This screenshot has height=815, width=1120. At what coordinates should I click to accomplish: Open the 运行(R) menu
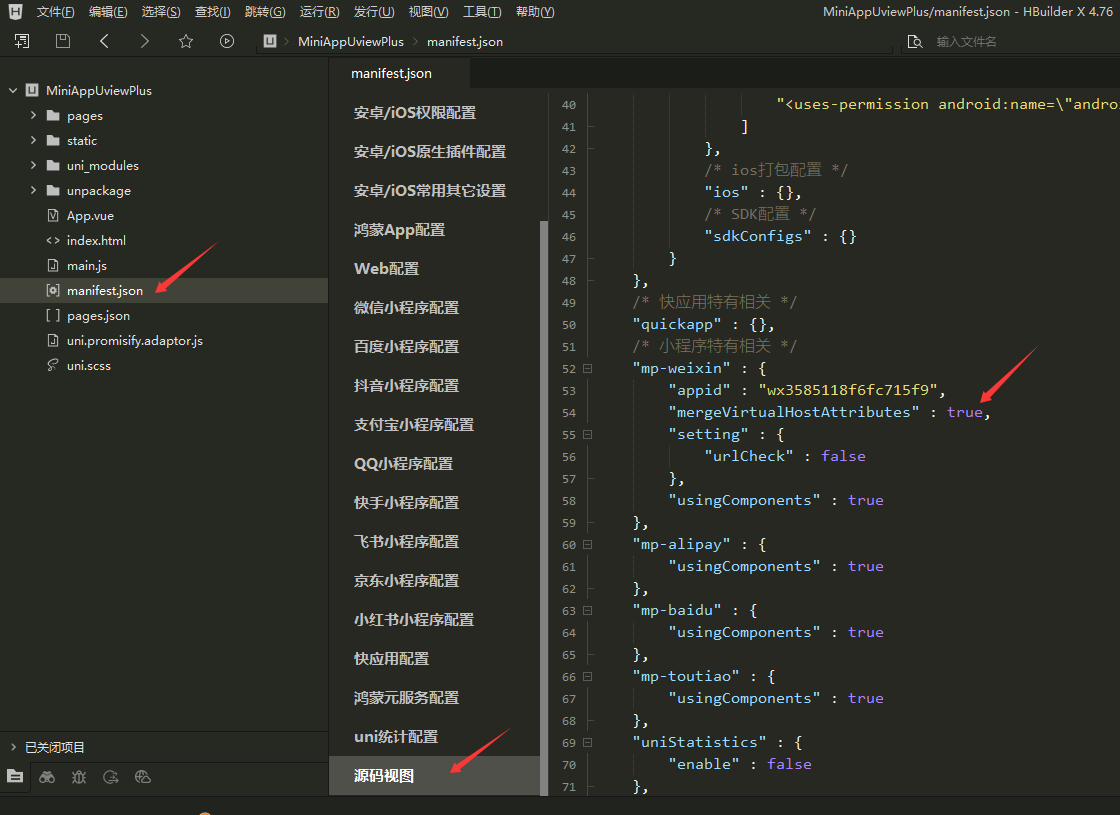(x=319, y=11)
